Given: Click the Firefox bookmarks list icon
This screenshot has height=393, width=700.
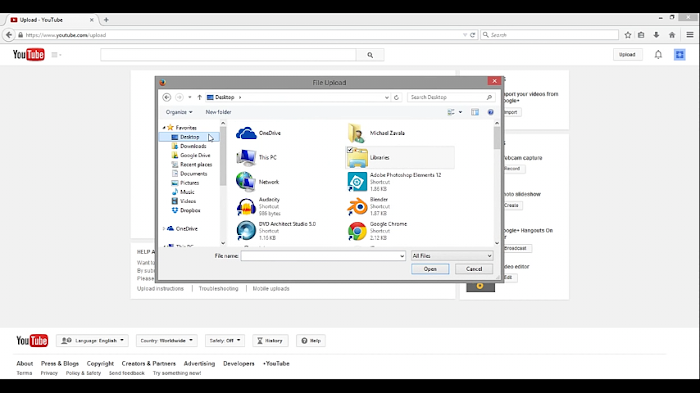Looking at the screenshot, I should tap(641, 35).
